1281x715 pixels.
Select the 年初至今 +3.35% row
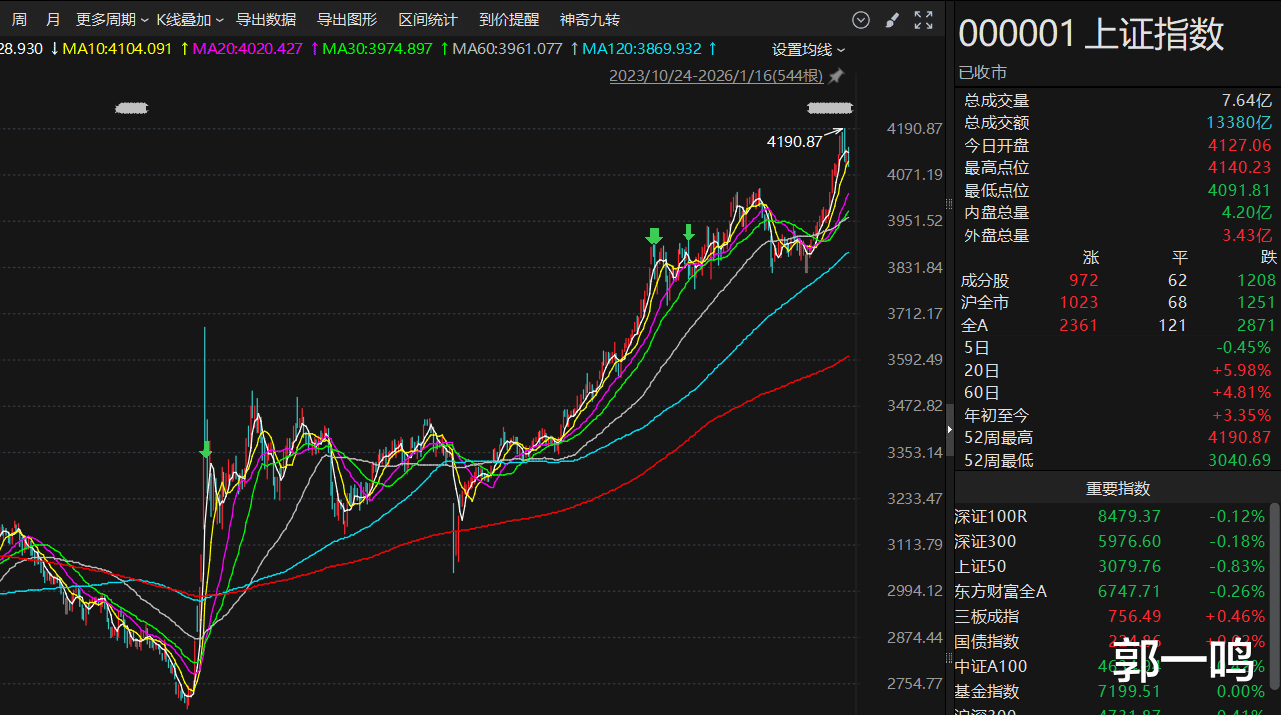coord(1117,415)
